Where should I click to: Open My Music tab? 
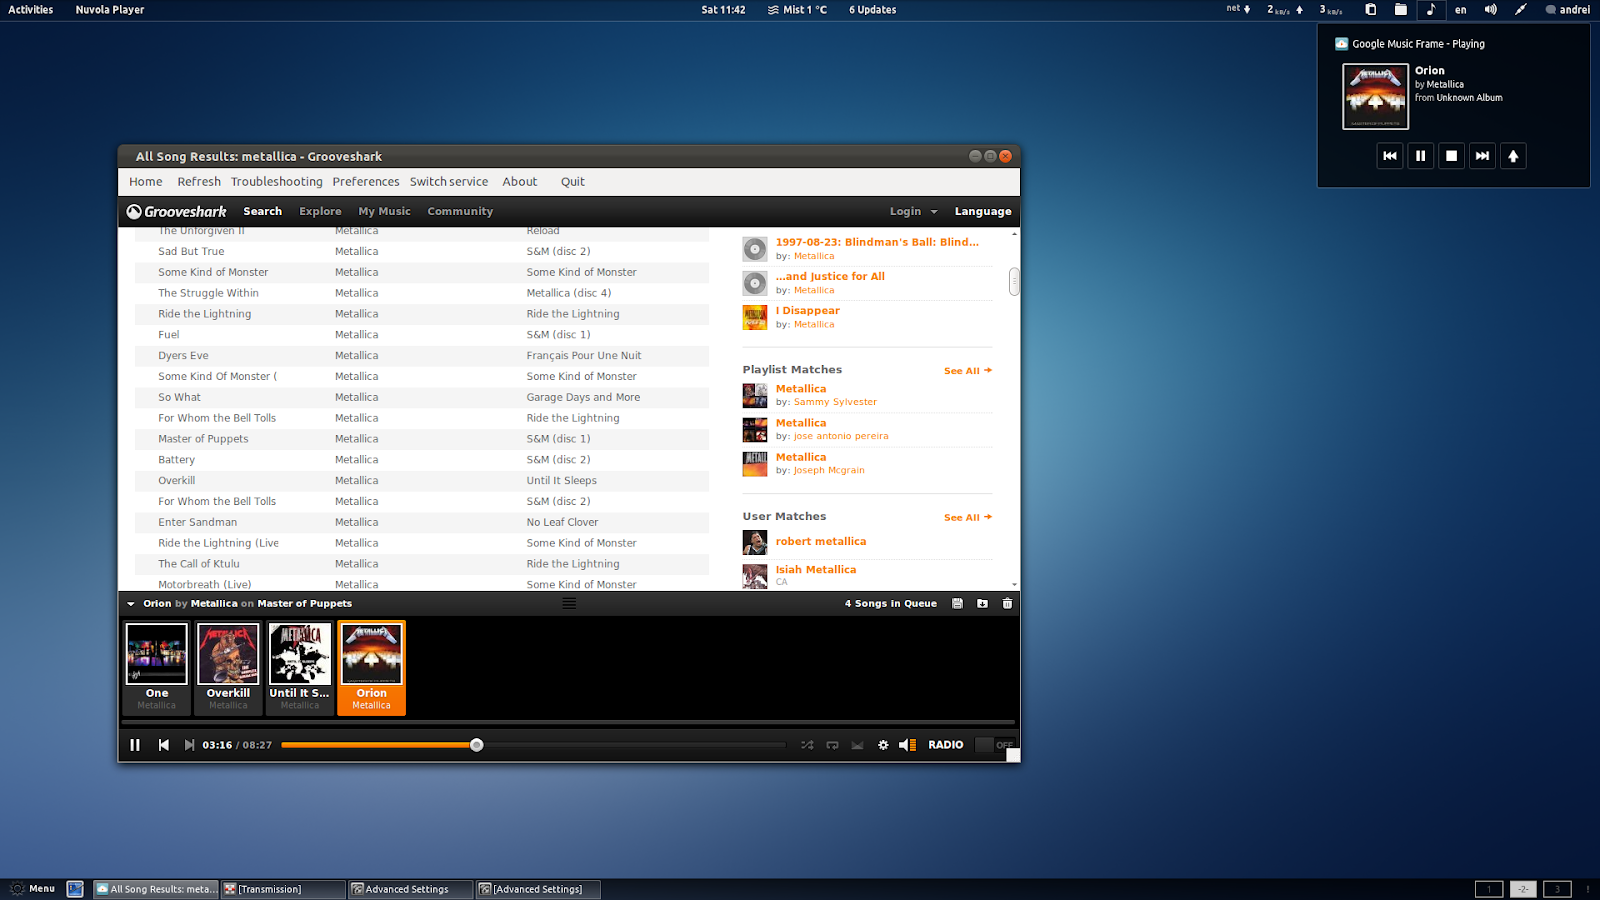pos(385,211)
